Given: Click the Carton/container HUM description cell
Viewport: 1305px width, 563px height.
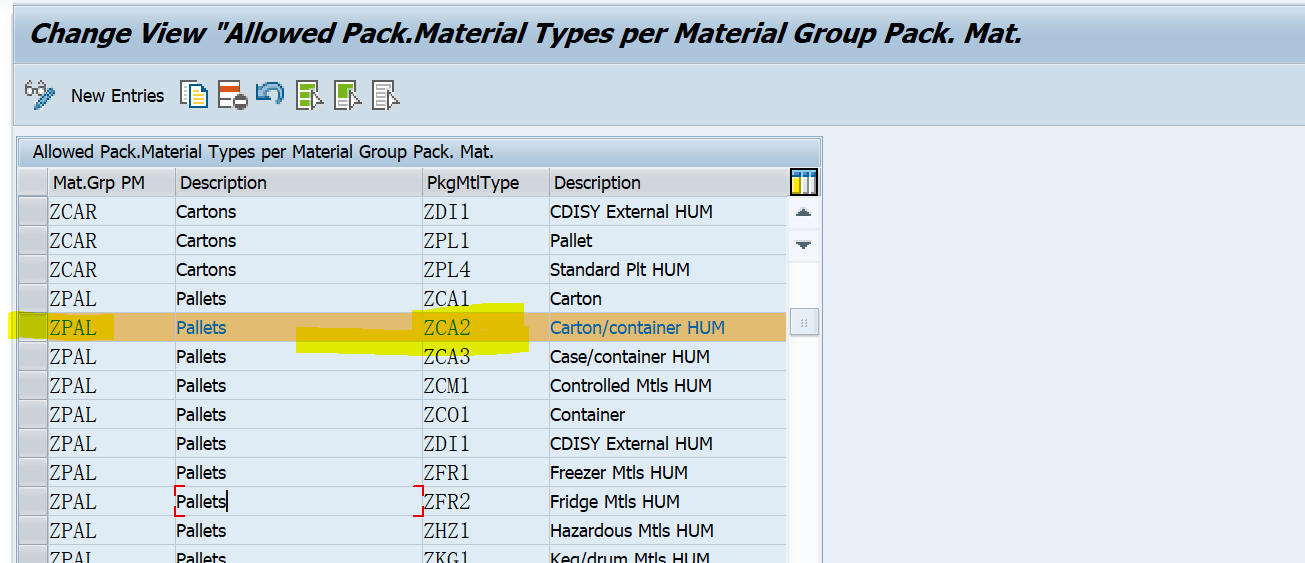Looking at the screenshot, I should point(668,328).
